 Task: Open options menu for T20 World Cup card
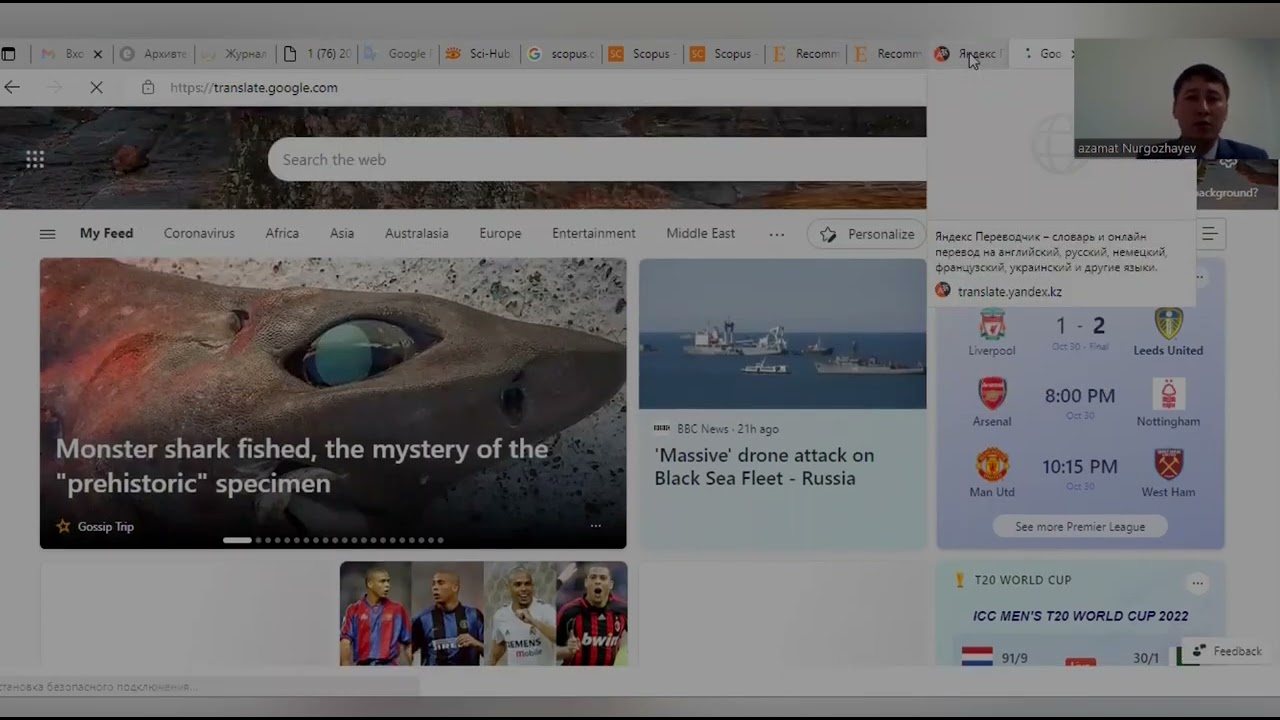(x=1197, y=582)
